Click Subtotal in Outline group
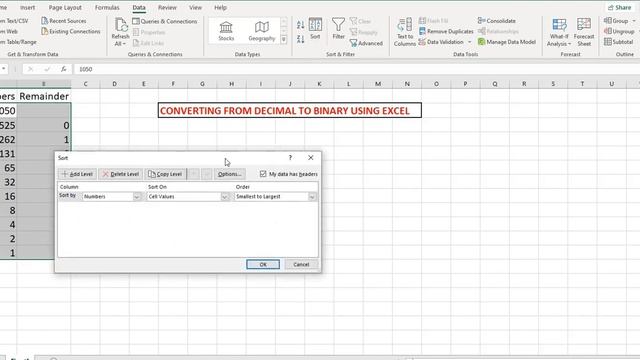This screenshot has width=640, height=360. [x=619, y=42]
